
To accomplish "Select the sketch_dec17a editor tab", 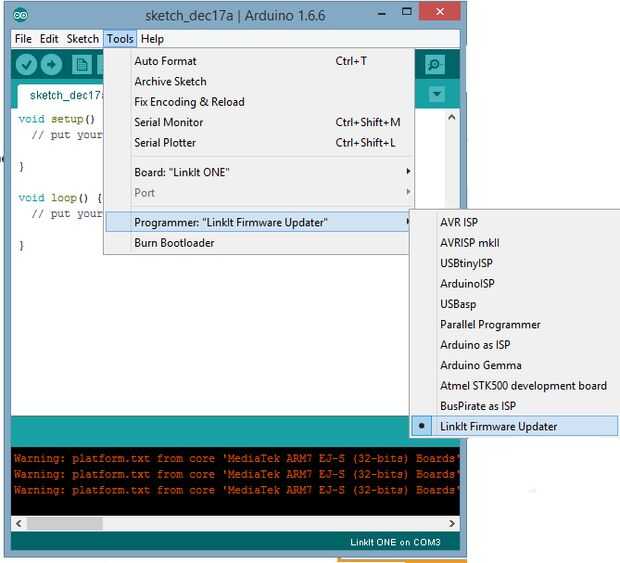I will pyautogui.click(x=62, y=95).
